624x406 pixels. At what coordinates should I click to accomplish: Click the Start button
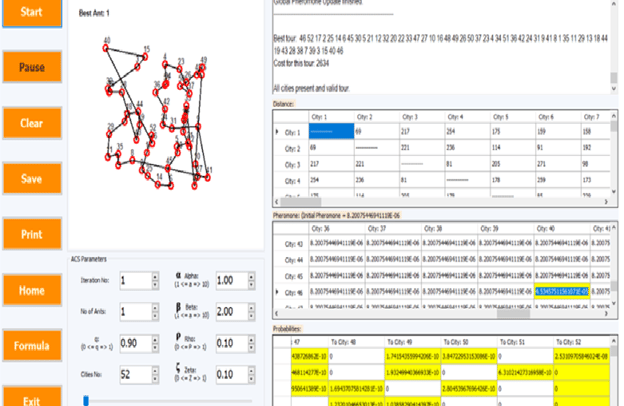[32, 13]
